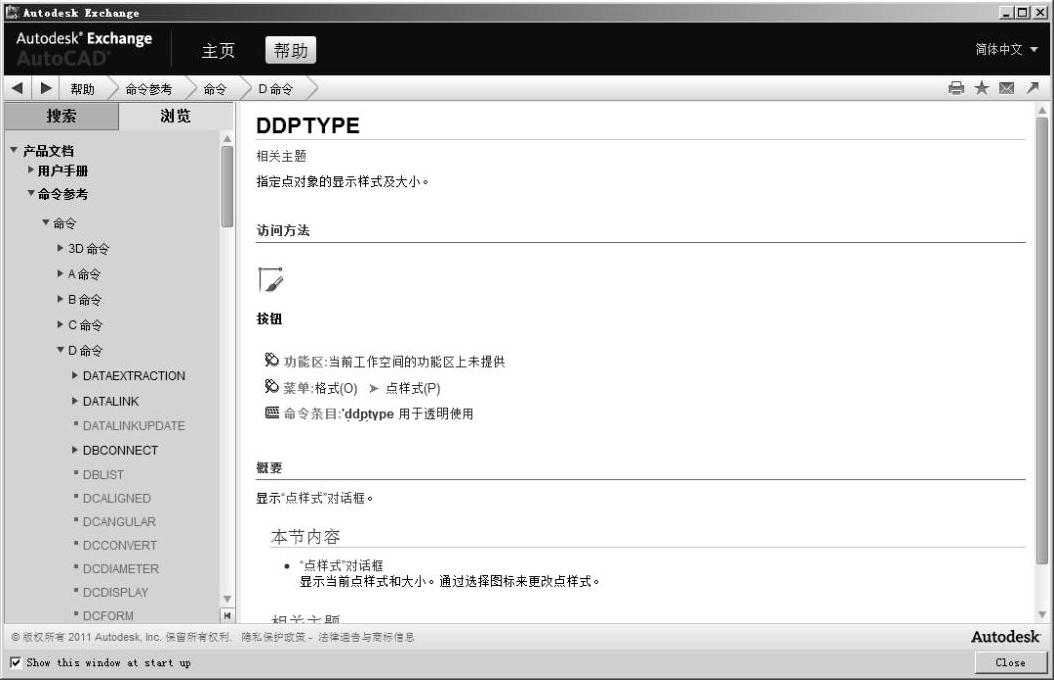Open the "点样式"对话框 link
Viewport: 1054px width, 680px height.
341,565
